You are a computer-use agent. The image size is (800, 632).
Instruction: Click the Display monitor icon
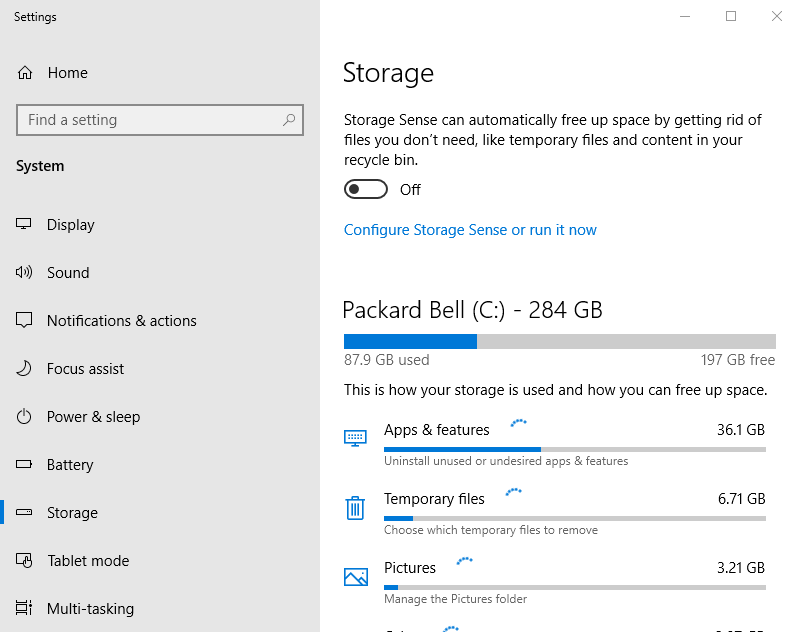23,224
